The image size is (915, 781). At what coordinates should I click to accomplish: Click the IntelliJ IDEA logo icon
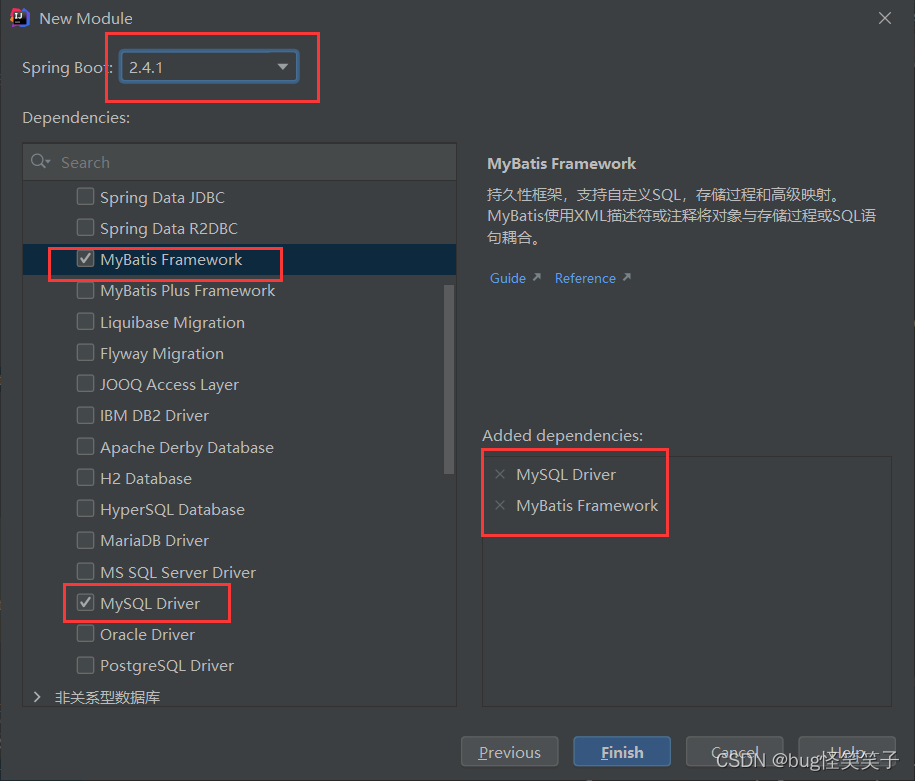(19, 18)
